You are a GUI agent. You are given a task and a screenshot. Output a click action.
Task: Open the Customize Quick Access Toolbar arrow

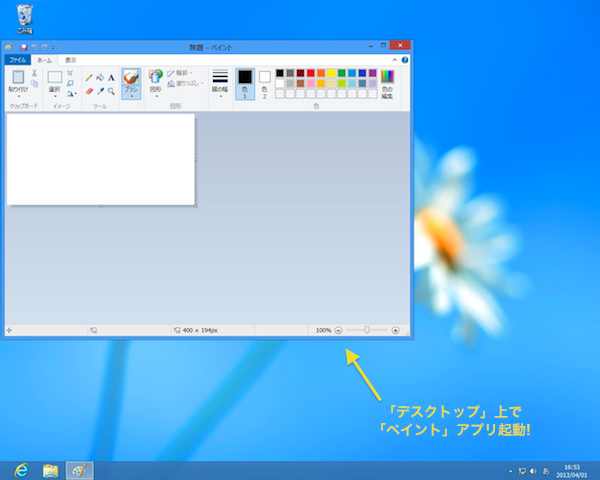[x=53, y=47]
